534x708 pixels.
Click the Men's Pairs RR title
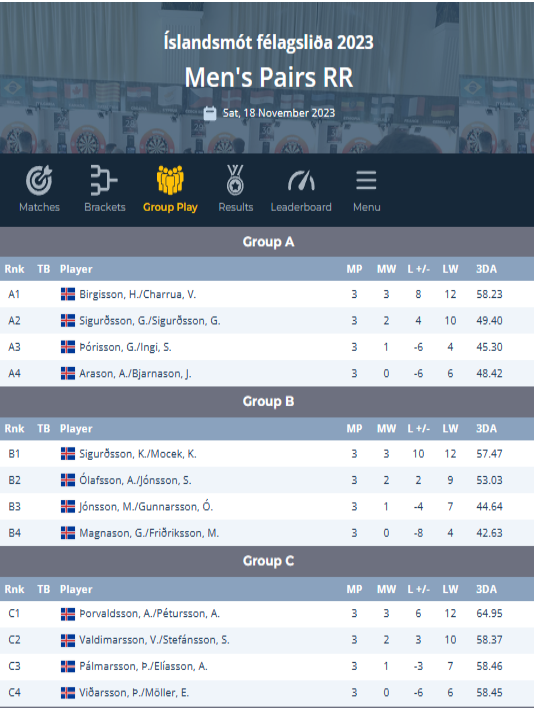coord(269,77)
